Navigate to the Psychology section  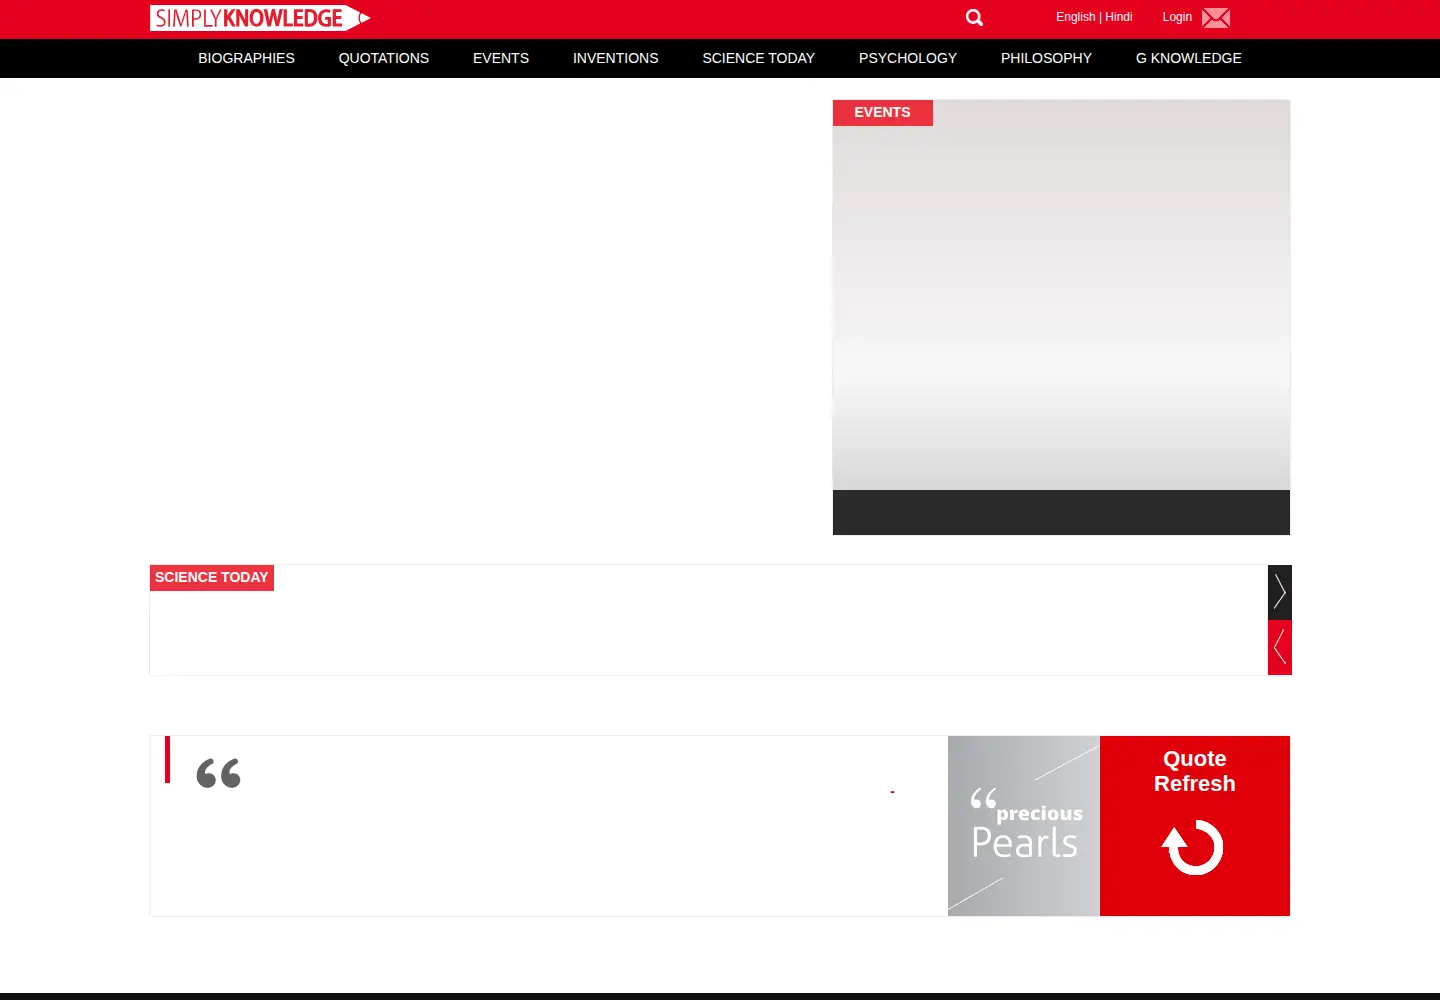[908, 58]
